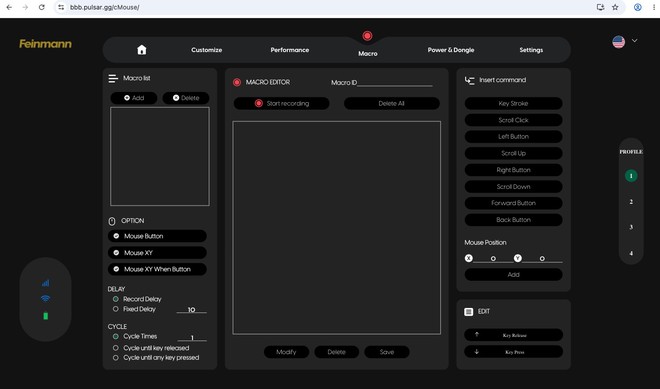Click the Delete button below the editor
The height and width of the screenshot is (389, 660).
[336, 352]
